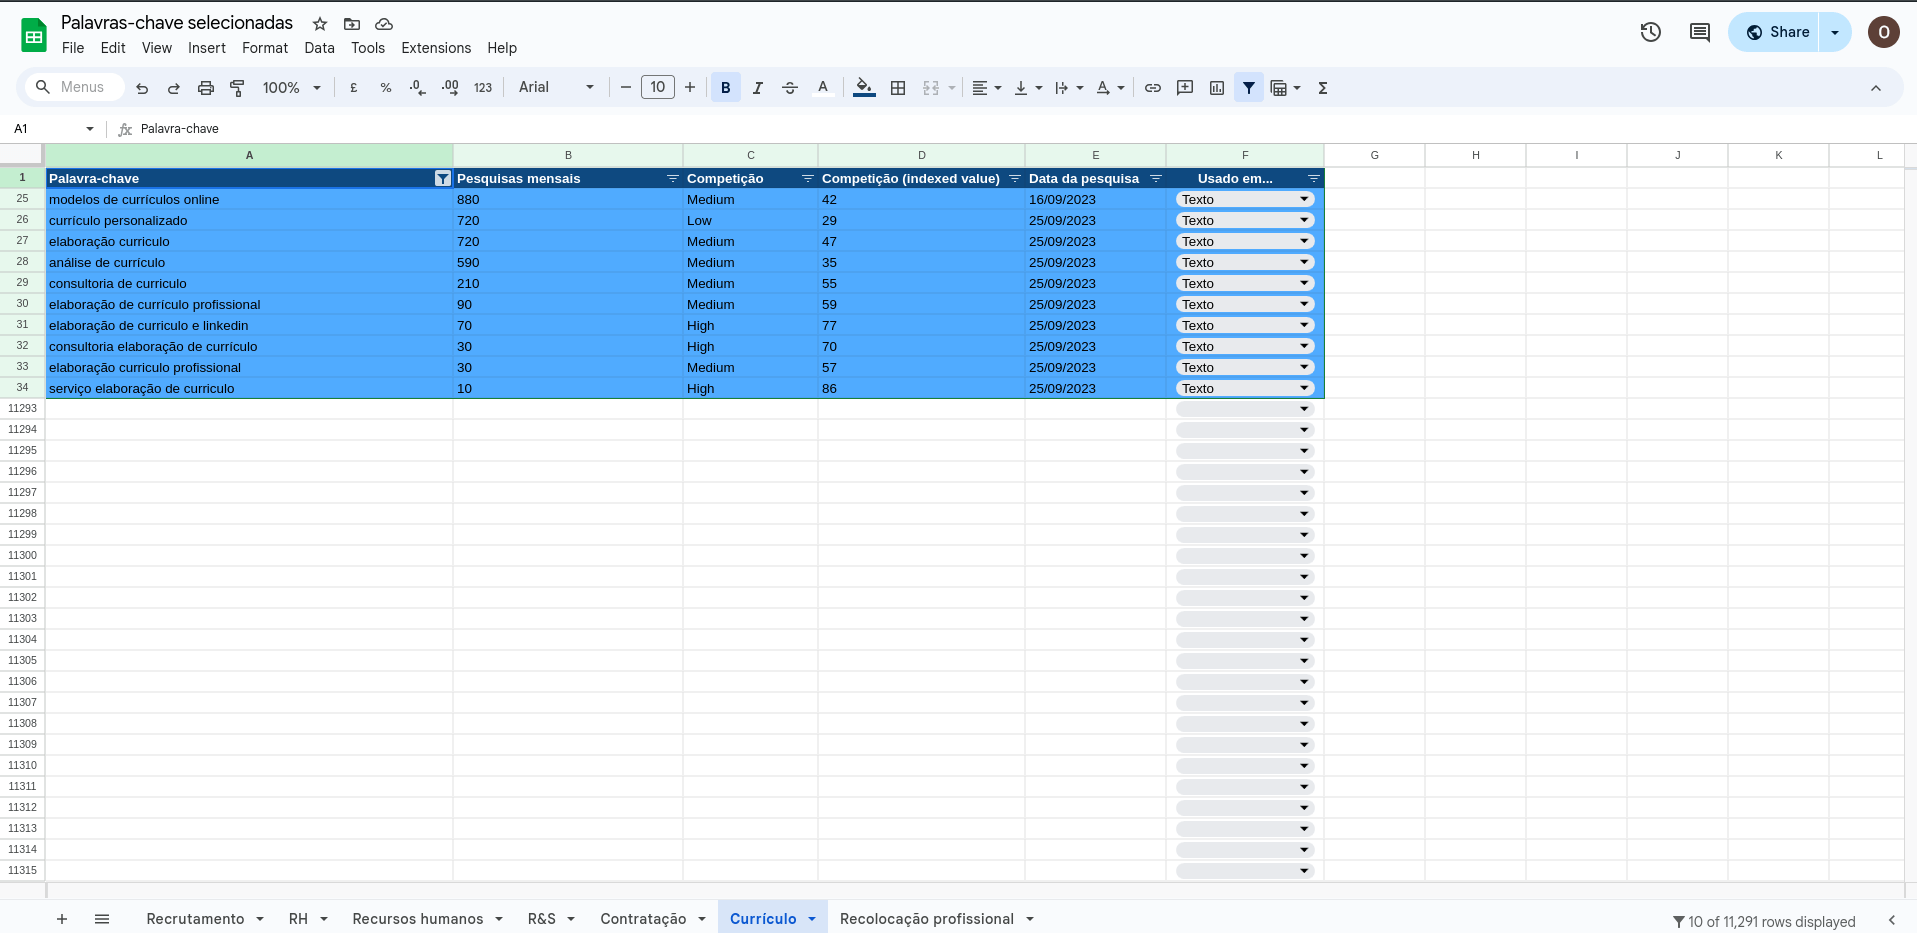Image resolution: width=1917 pixels, height=933 pixels.
Task: Toggle italic formatting
Action: click(757, 88)
